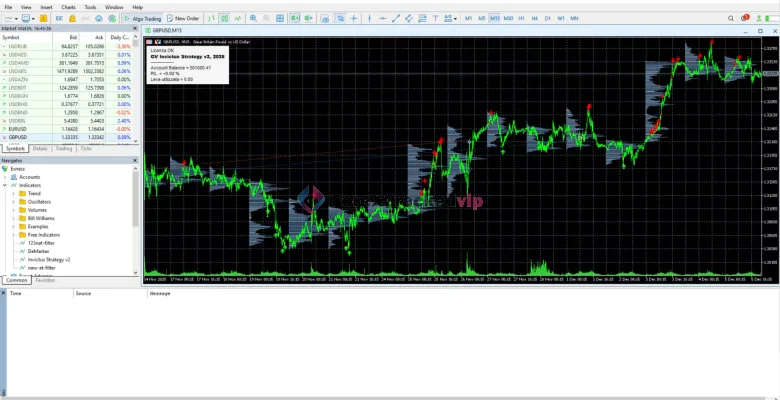Toggle the Market Watch gold icon

tap(43, 18)
